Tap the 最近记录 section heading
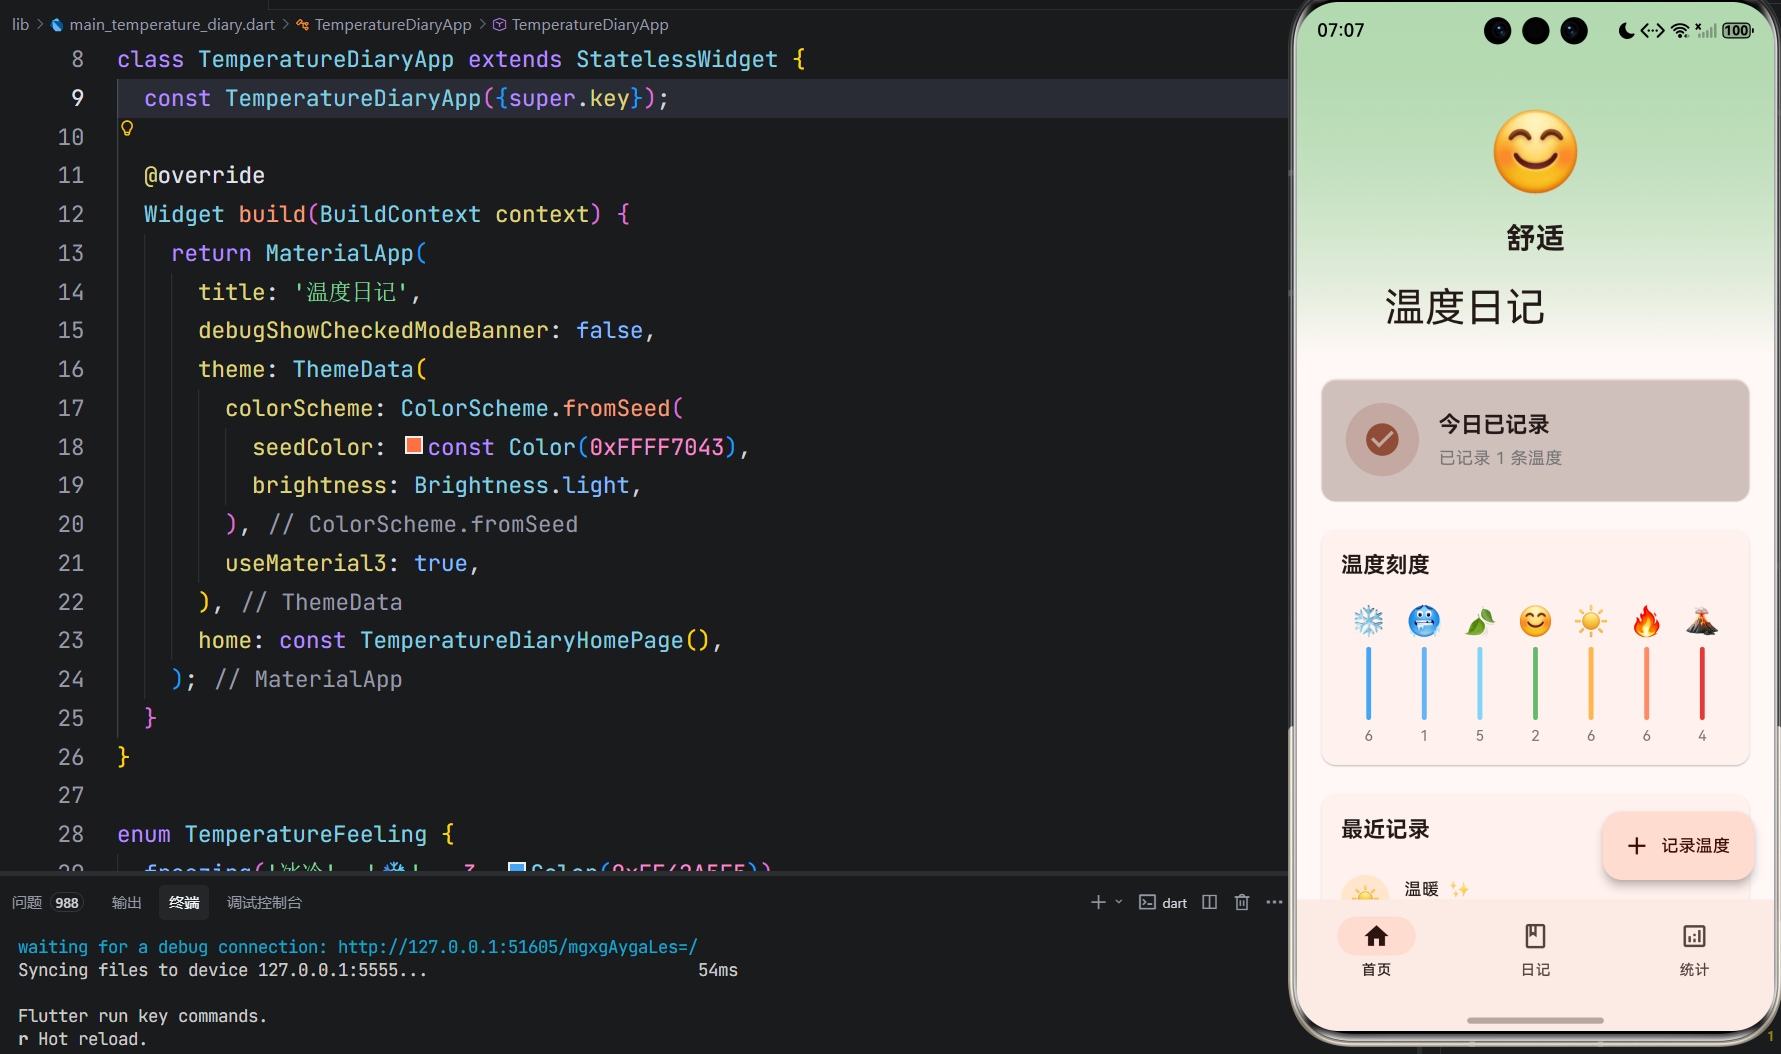 pyautogui.click(x=1385, y=829)
